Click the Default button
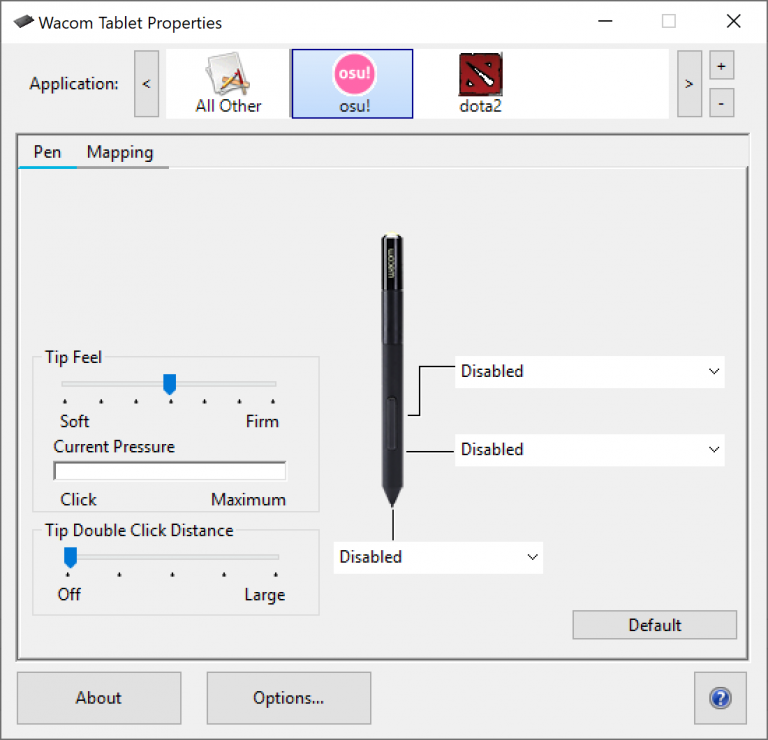Image resolution: width=768 pixels, height=740 pixels. point(654,625)
